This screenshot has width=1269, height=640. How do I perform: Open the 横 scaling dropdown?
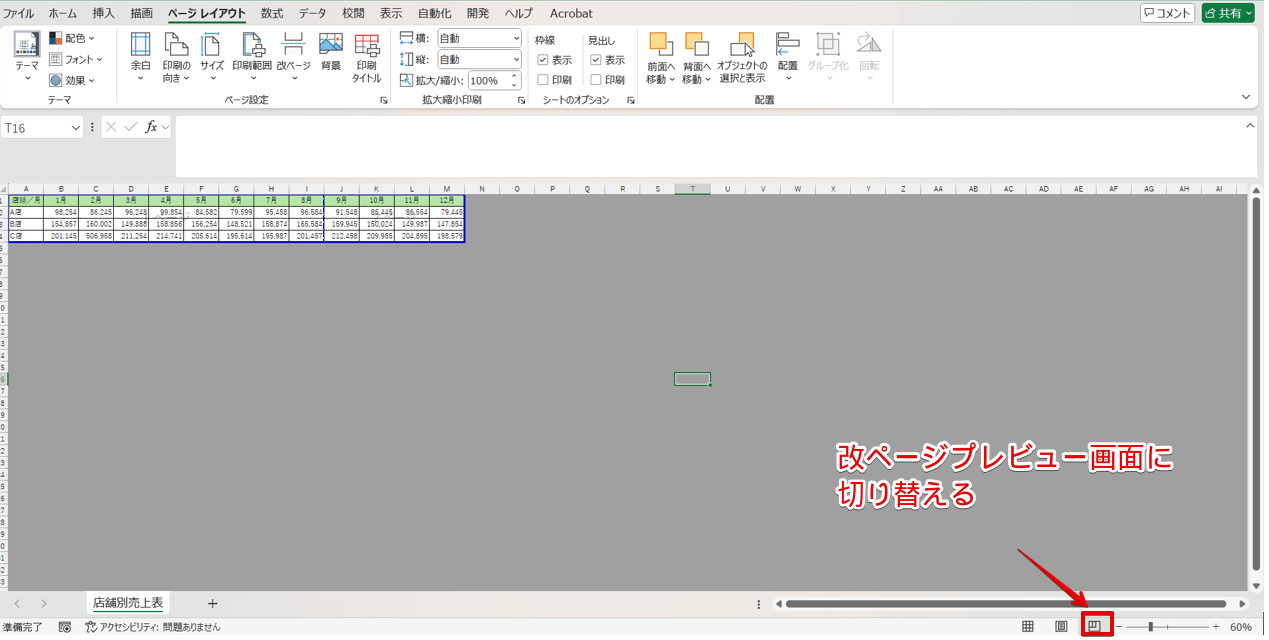point(518,37)
